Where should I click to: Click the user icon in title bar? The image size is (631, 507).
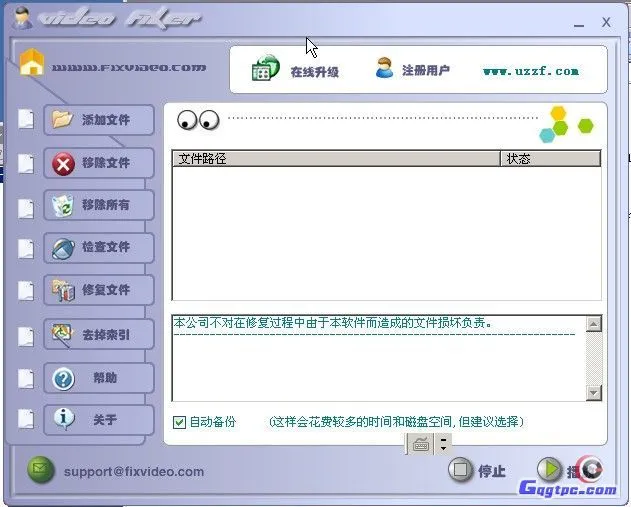tap(22, 18)
